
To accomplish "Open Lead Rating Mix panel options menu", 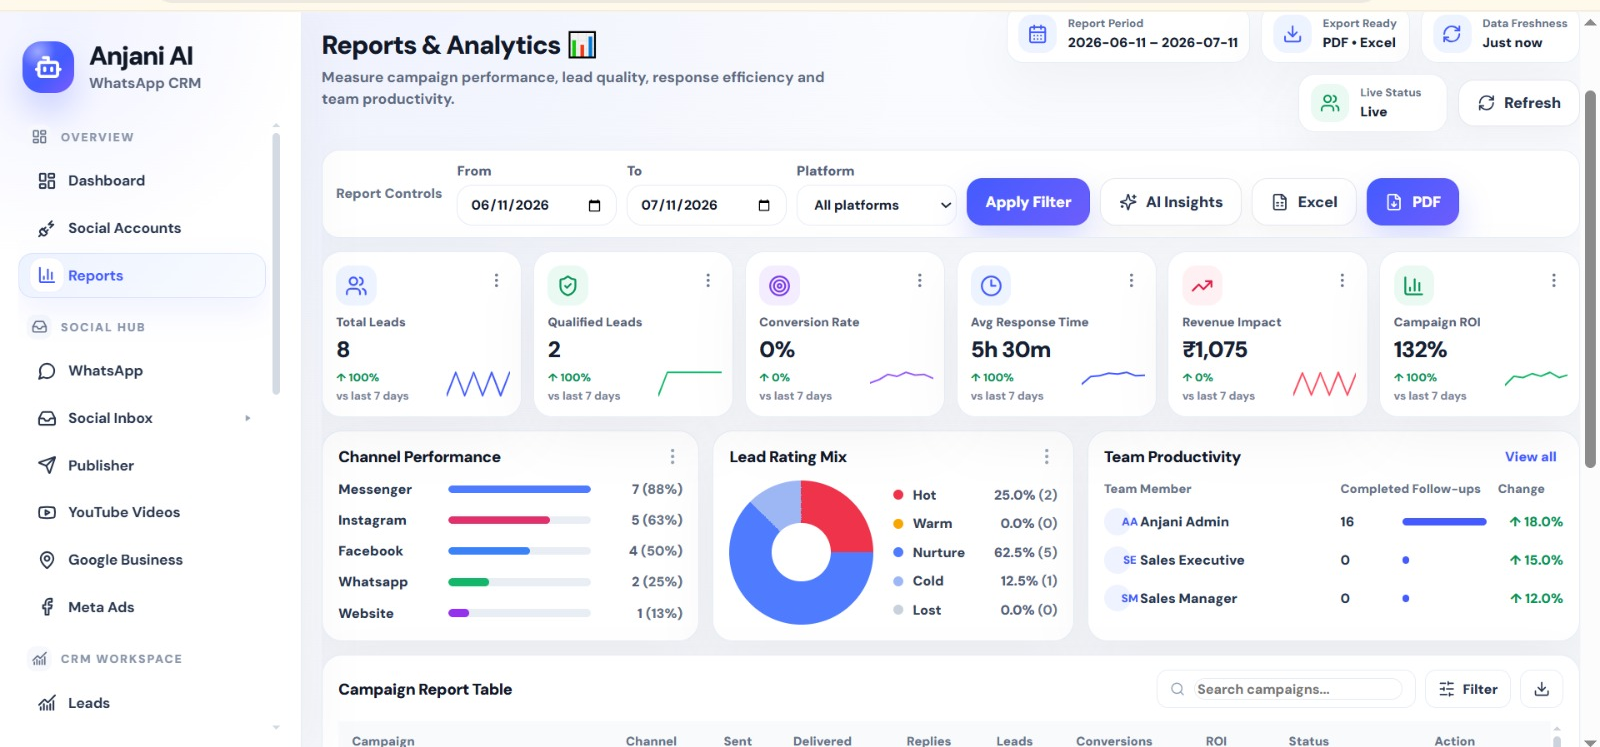I will point(1047,457).
